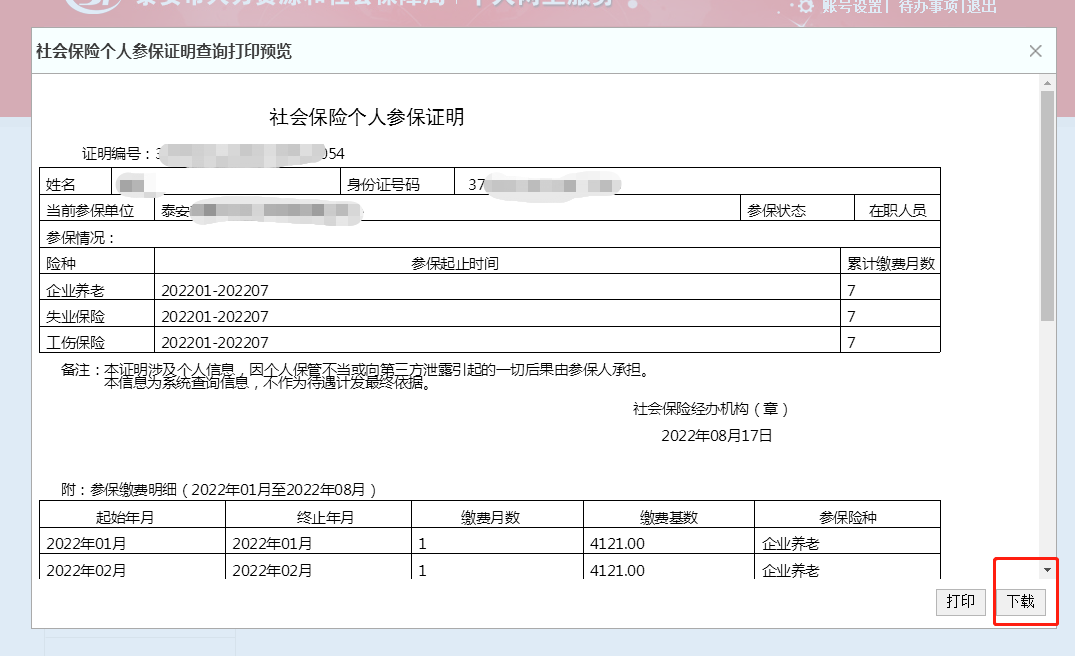Click the certificate heading 社会保险个人参保证明
Screen dimensions: 1075x656
coord(367,117)
